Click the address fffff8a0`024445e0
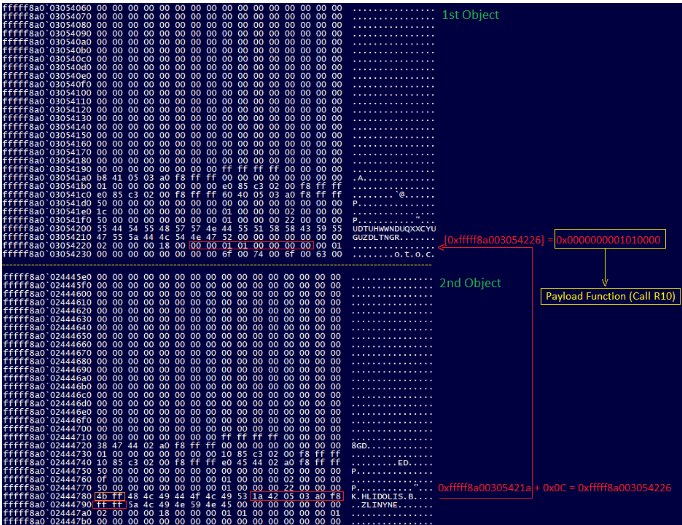 (x=47, y=276)
